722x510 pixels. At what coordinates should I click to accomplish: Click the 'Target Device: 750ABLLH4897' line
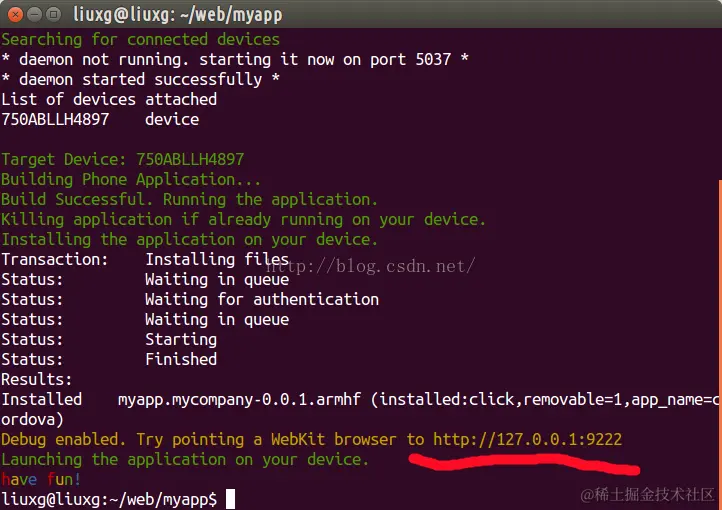pyautogui.click(x=122, y=160)
